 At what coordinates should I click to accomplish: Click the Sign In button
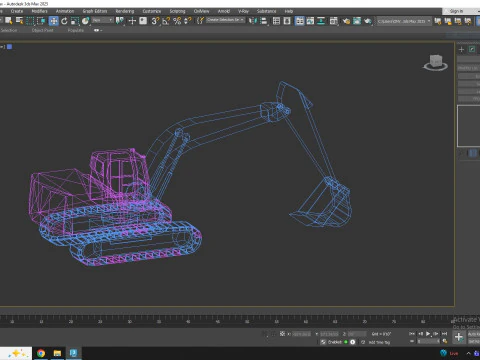(456, 11)
